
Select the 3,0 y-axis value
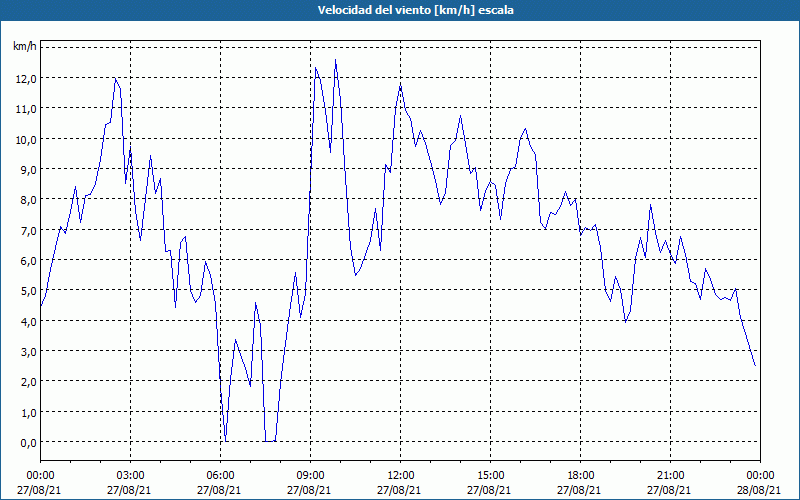tap(29, 352)
